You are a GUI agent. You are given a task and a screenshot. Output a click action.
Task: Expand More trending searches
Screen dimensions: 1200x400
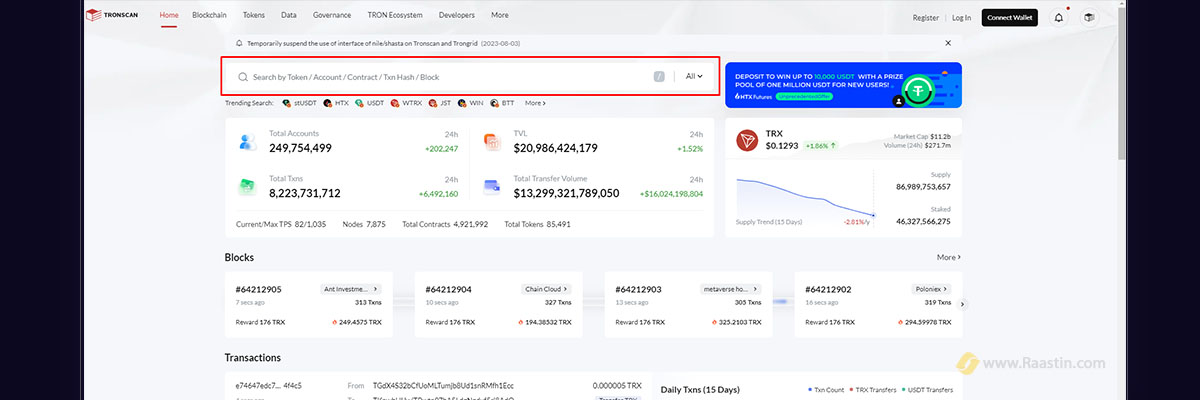[536, 103]
